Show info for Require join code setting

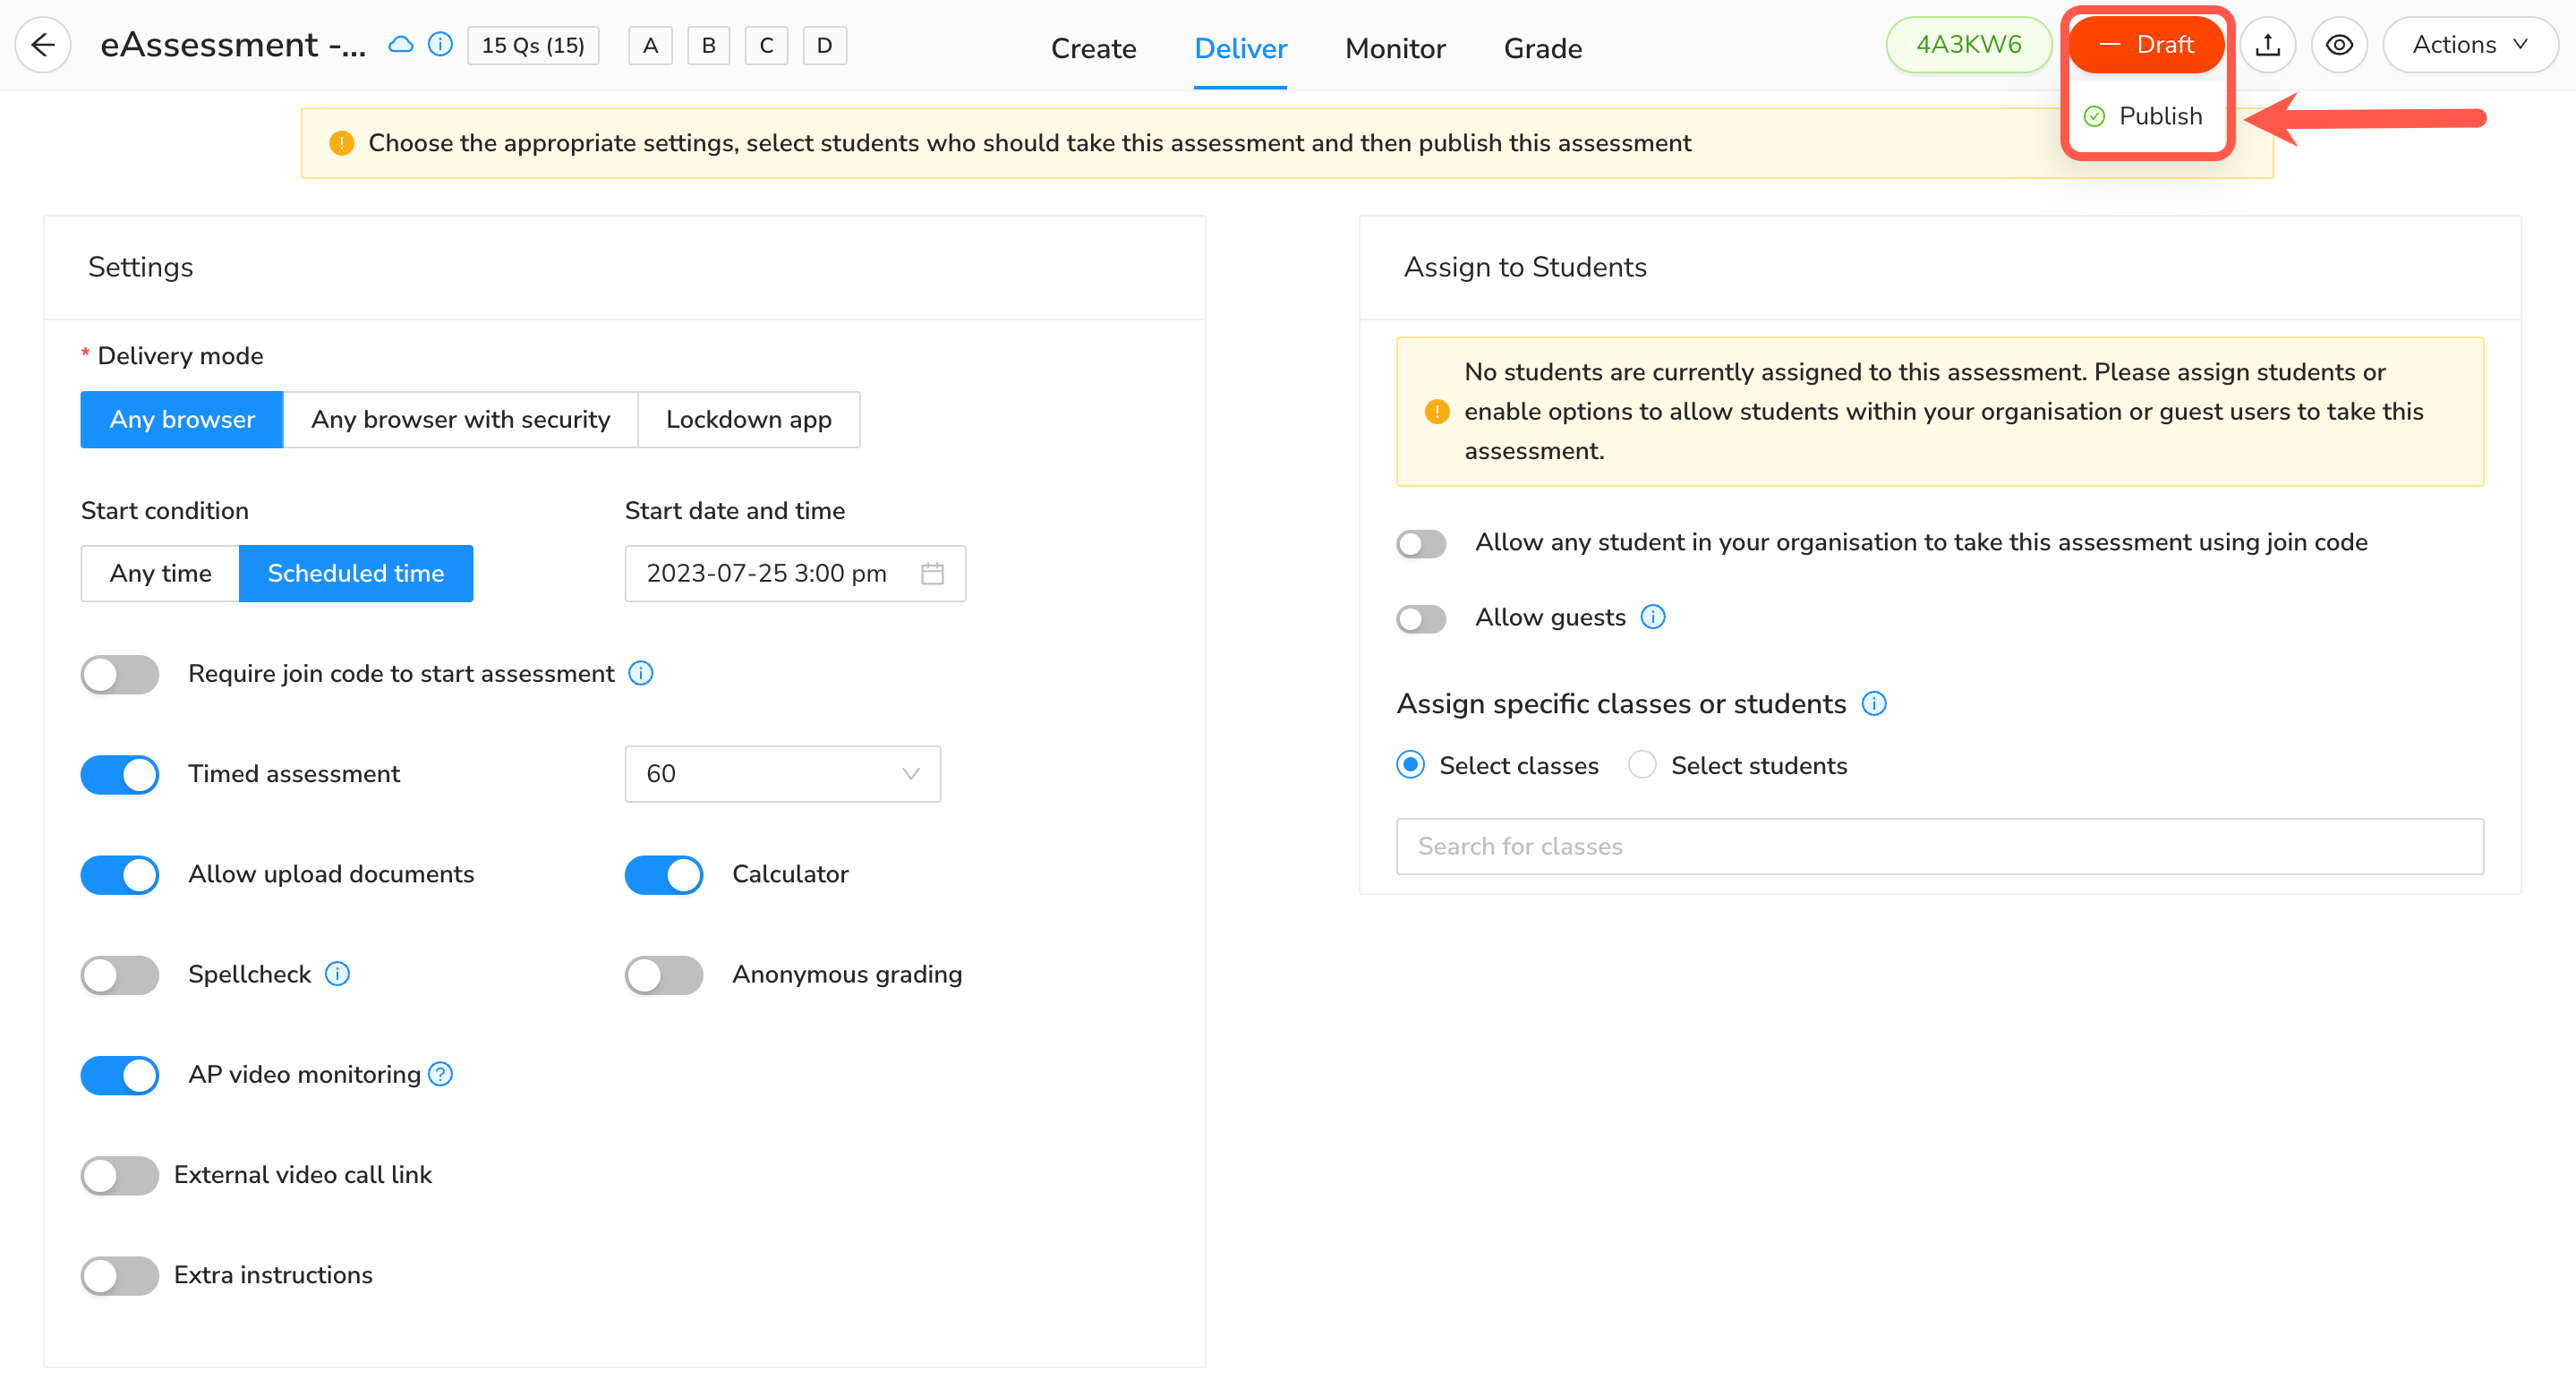click(641, 673)
